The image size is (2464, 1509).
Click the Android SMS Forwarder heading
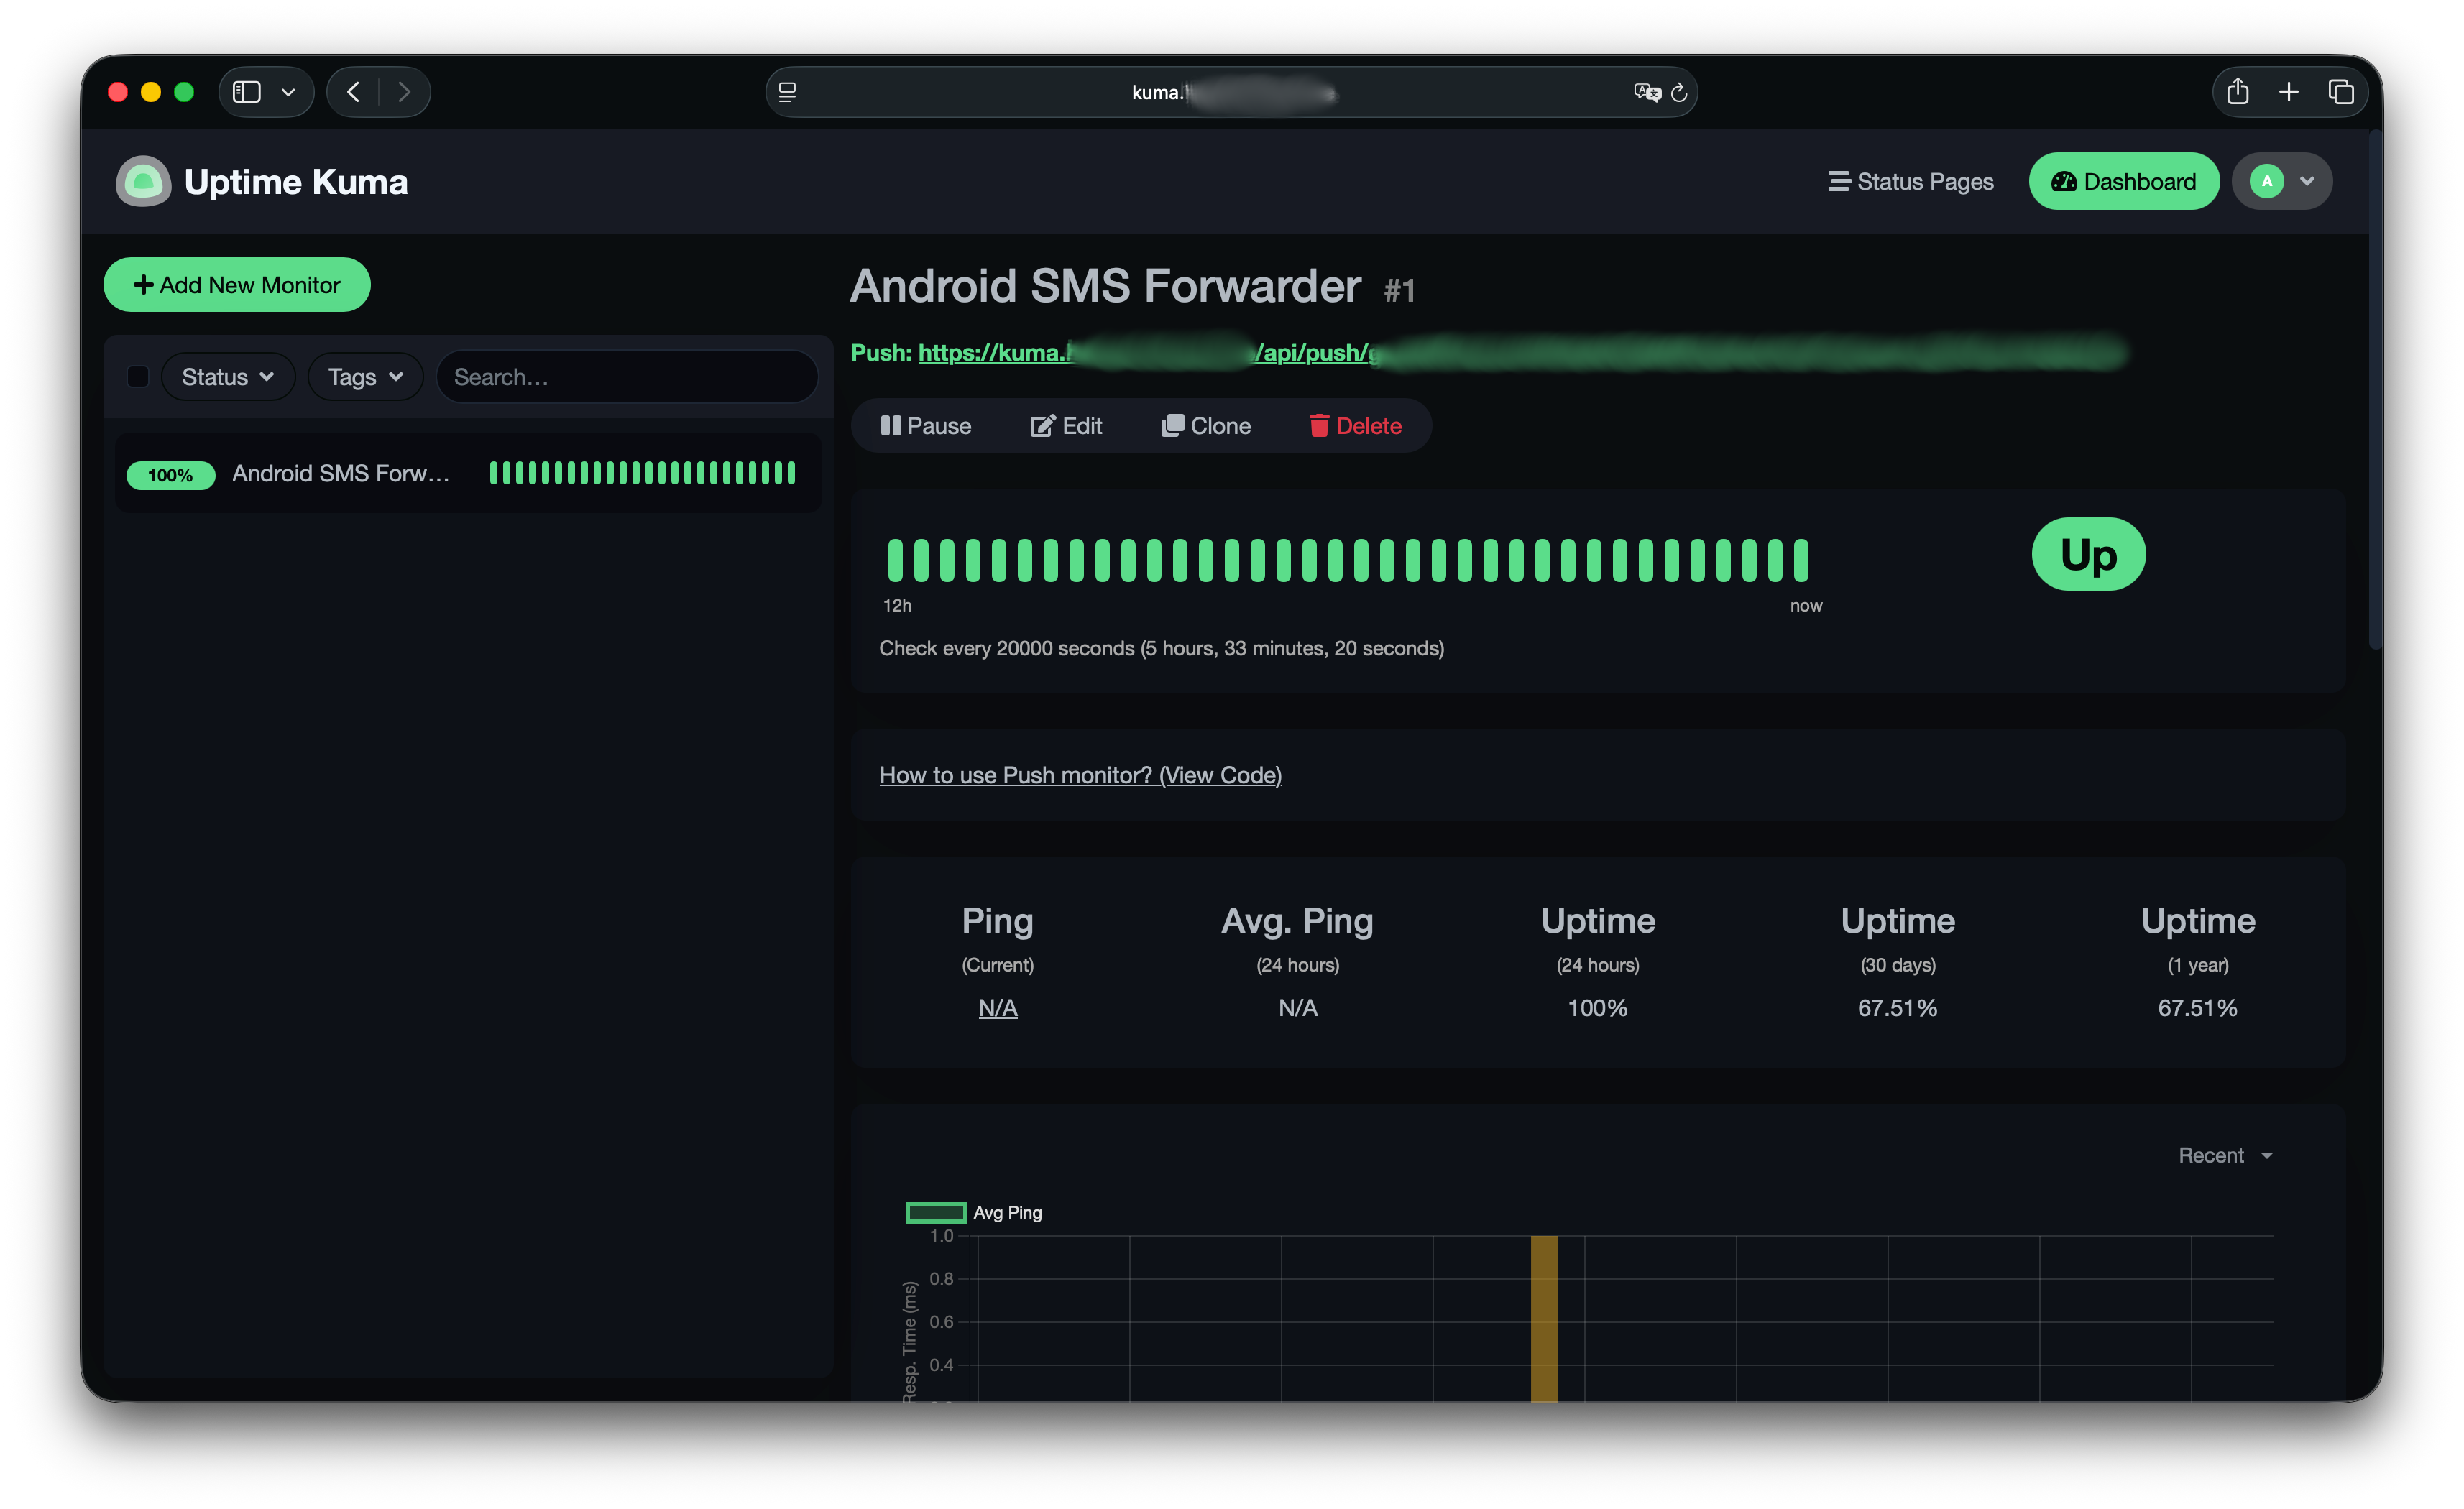[1105, 286]
